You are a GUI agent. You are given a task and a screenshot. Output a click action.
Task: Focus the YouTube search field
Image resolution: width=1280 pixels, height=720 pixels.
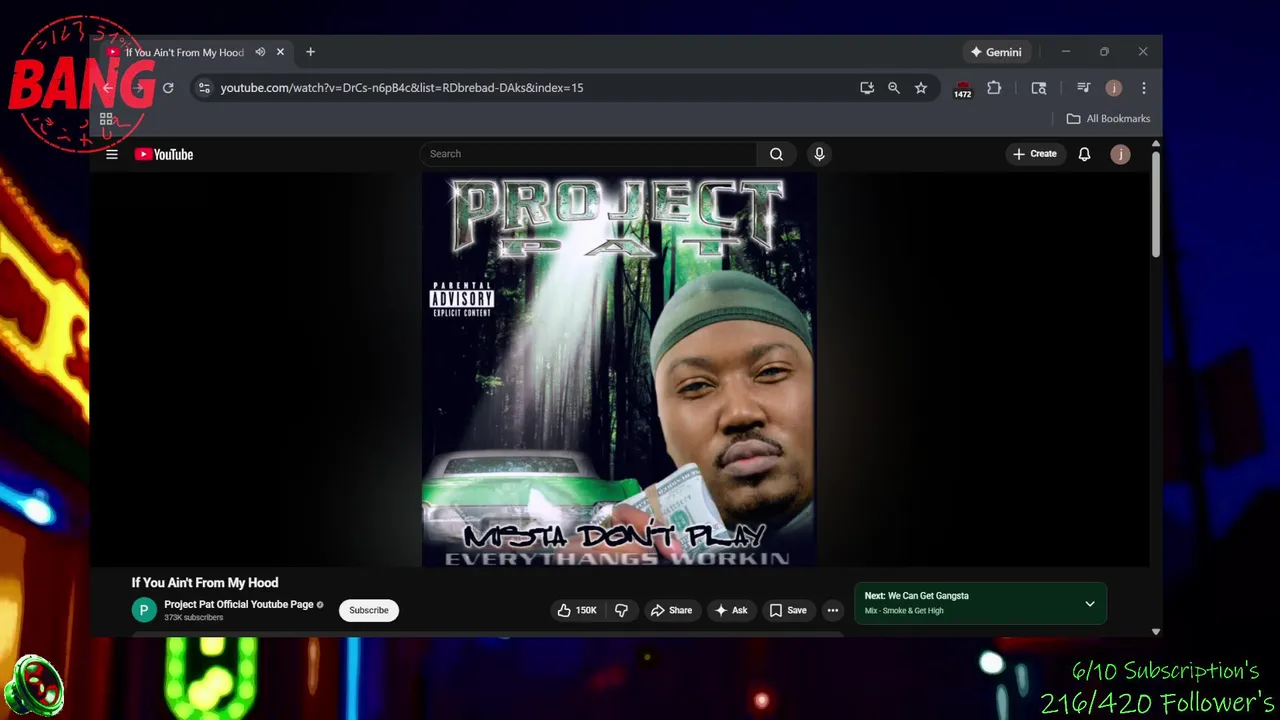click(588, 154)
